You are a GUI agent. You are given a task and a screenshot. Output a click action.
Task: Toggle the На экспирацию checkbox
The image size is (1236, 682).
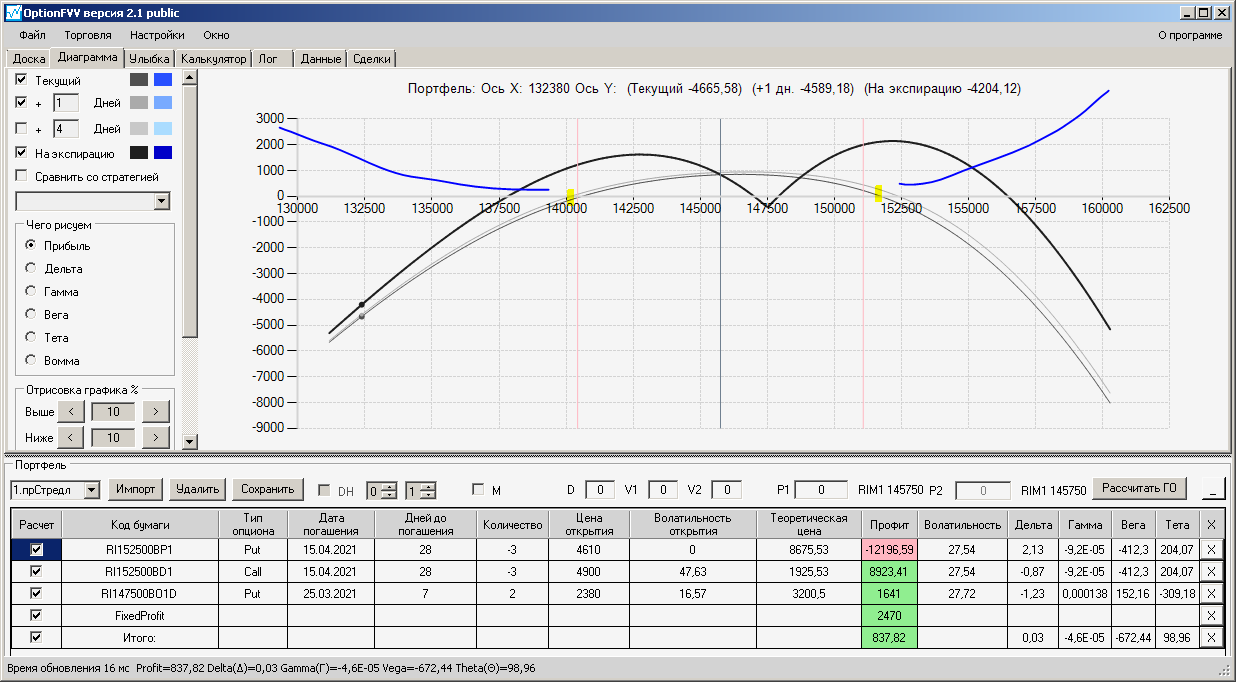(x=22, y=153)
